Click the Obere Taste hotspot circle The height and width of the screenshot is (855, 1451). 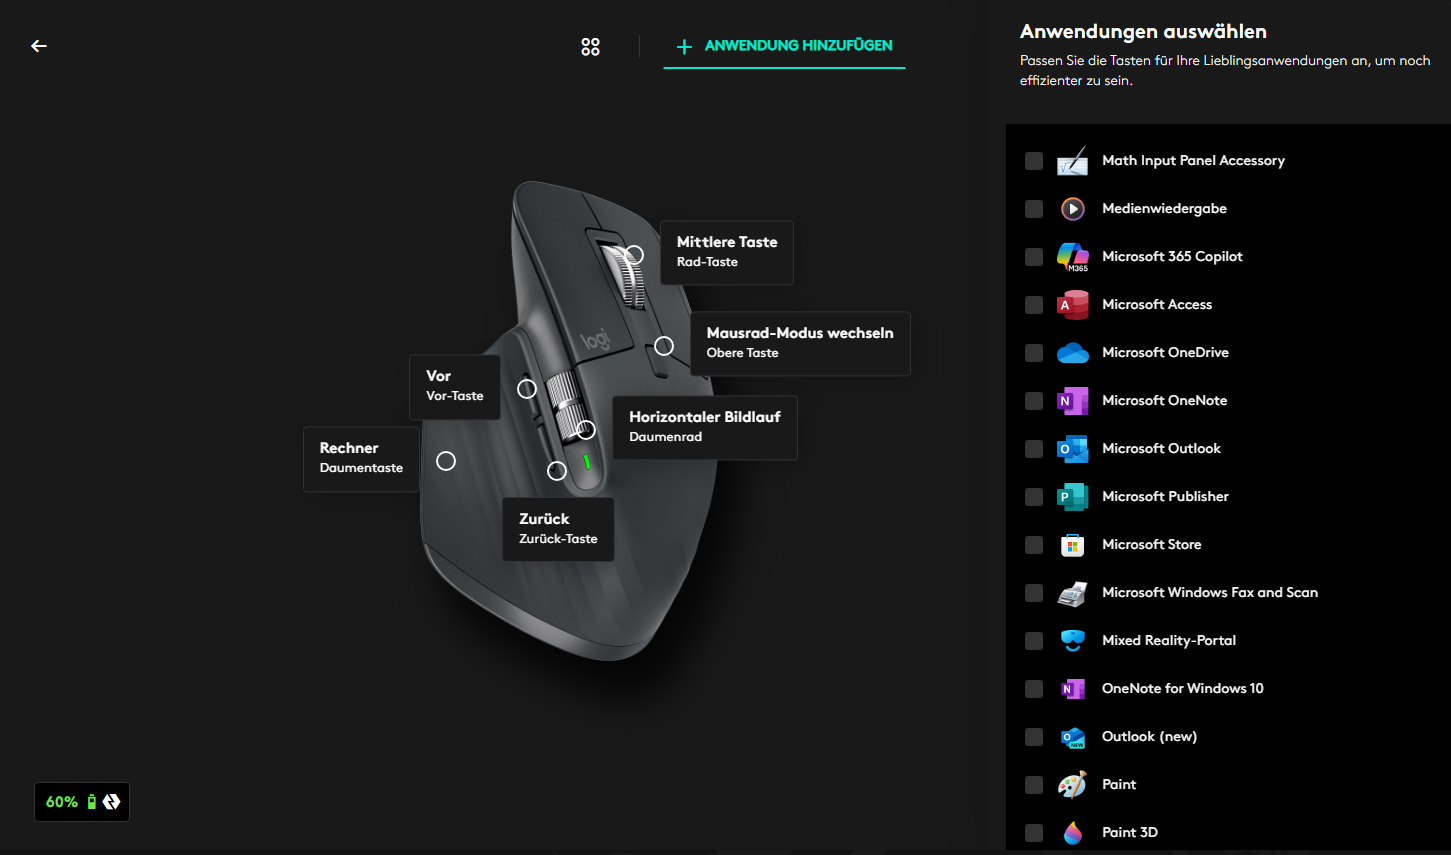[x=664, y=346]
